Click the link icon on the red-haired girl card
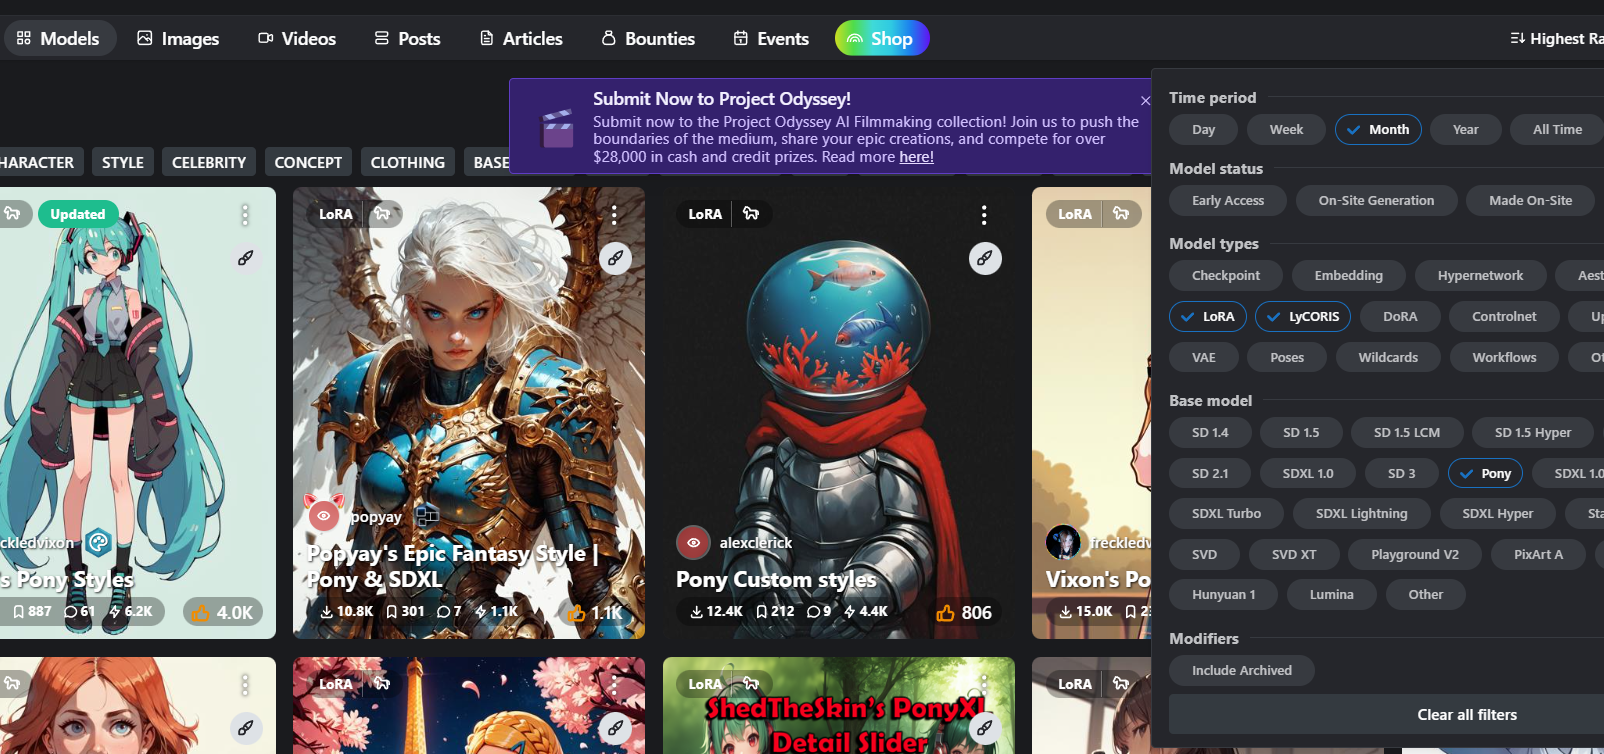1604x754 pixels. 245,728
